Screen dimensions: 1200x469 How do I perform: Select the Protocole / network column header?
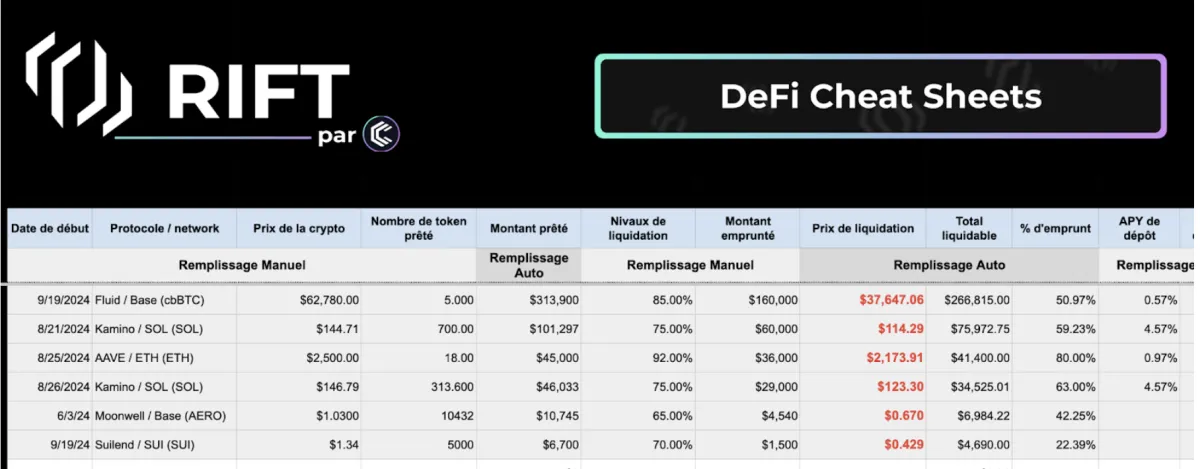[x=164, y=228]
